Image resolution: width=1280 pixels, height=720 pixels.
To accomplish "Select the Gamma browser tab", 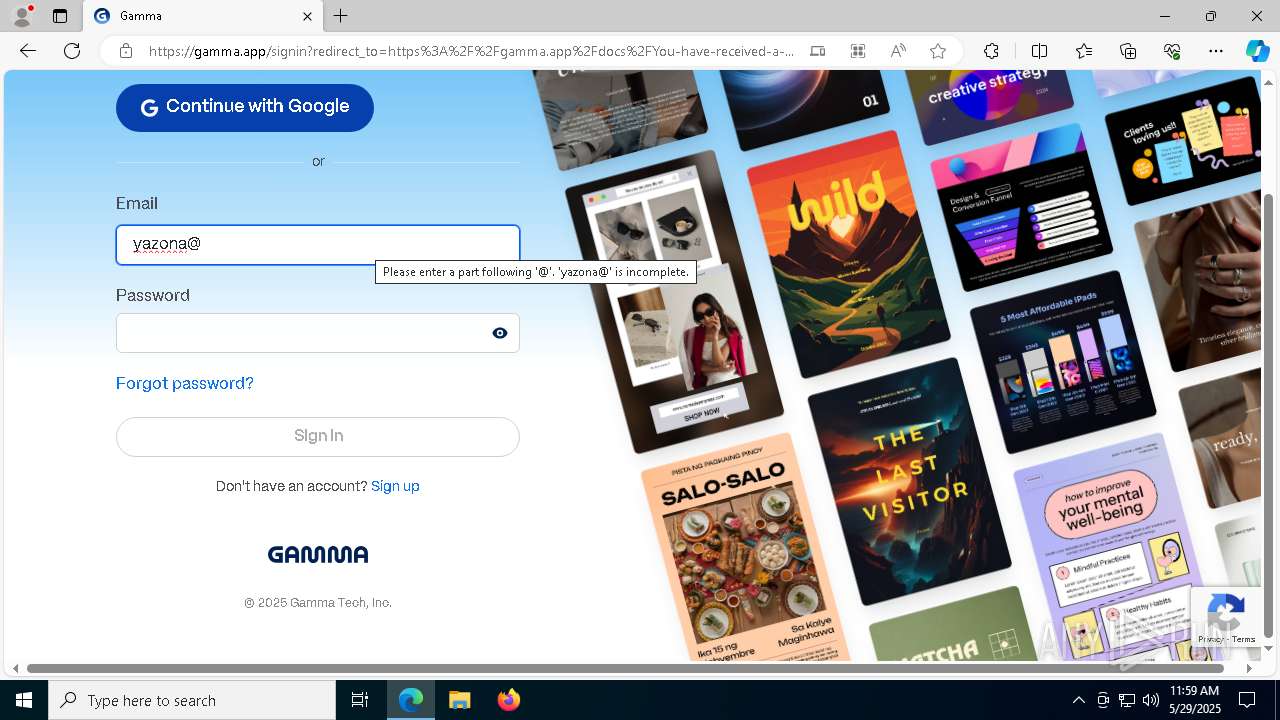I will [203, 16].
